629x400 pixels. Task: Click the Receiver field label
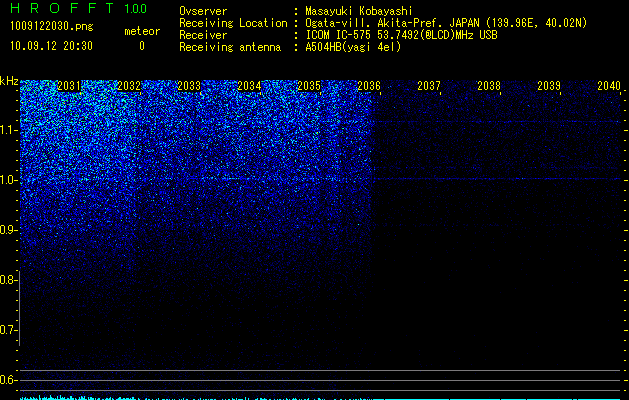click(203, 35)
